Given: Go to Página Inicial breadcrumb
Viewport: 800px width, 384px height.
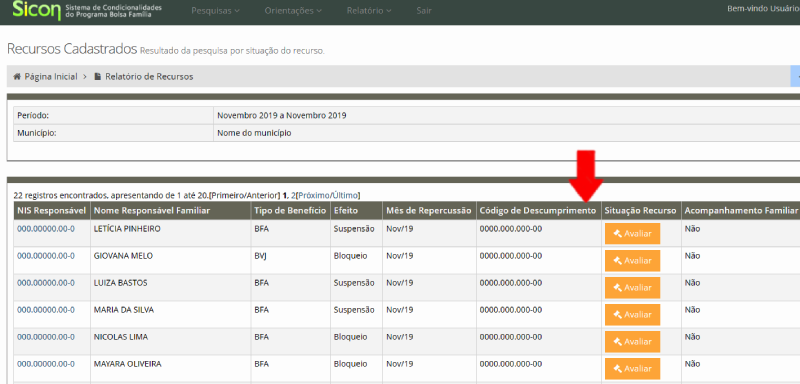Looking at the screenshot, I should point(51,77).
